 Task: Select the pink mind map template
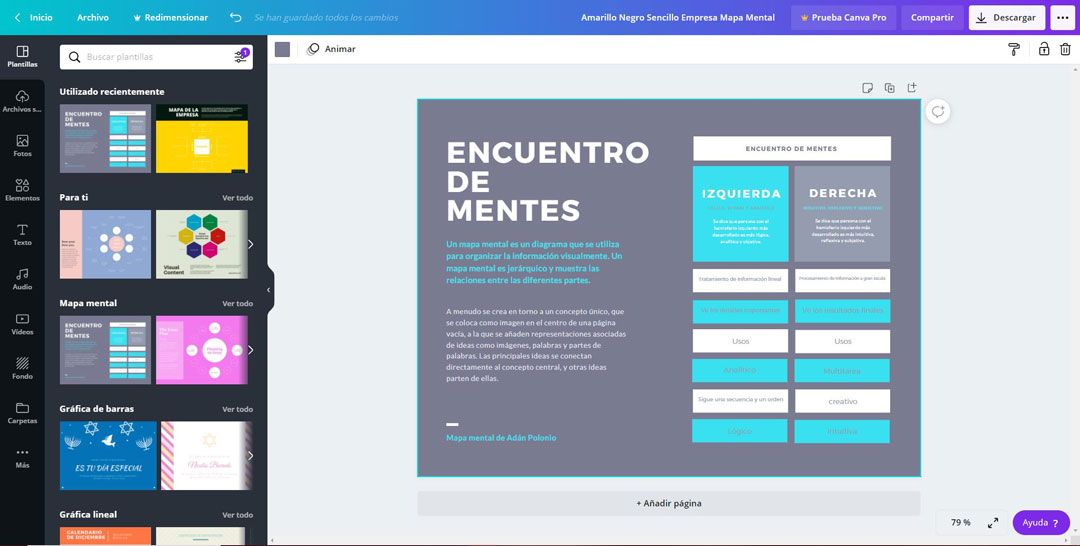pos(201,350)
